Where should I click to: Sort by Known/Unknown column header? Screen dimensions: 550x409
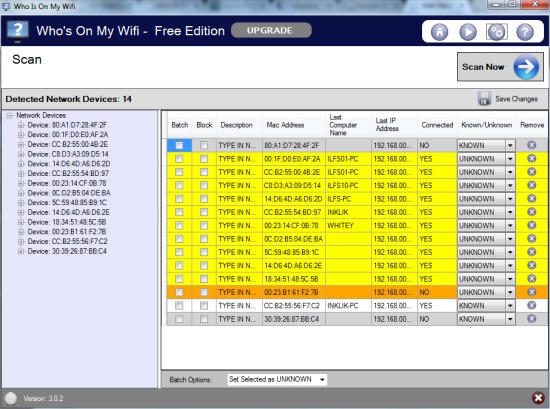486,125
